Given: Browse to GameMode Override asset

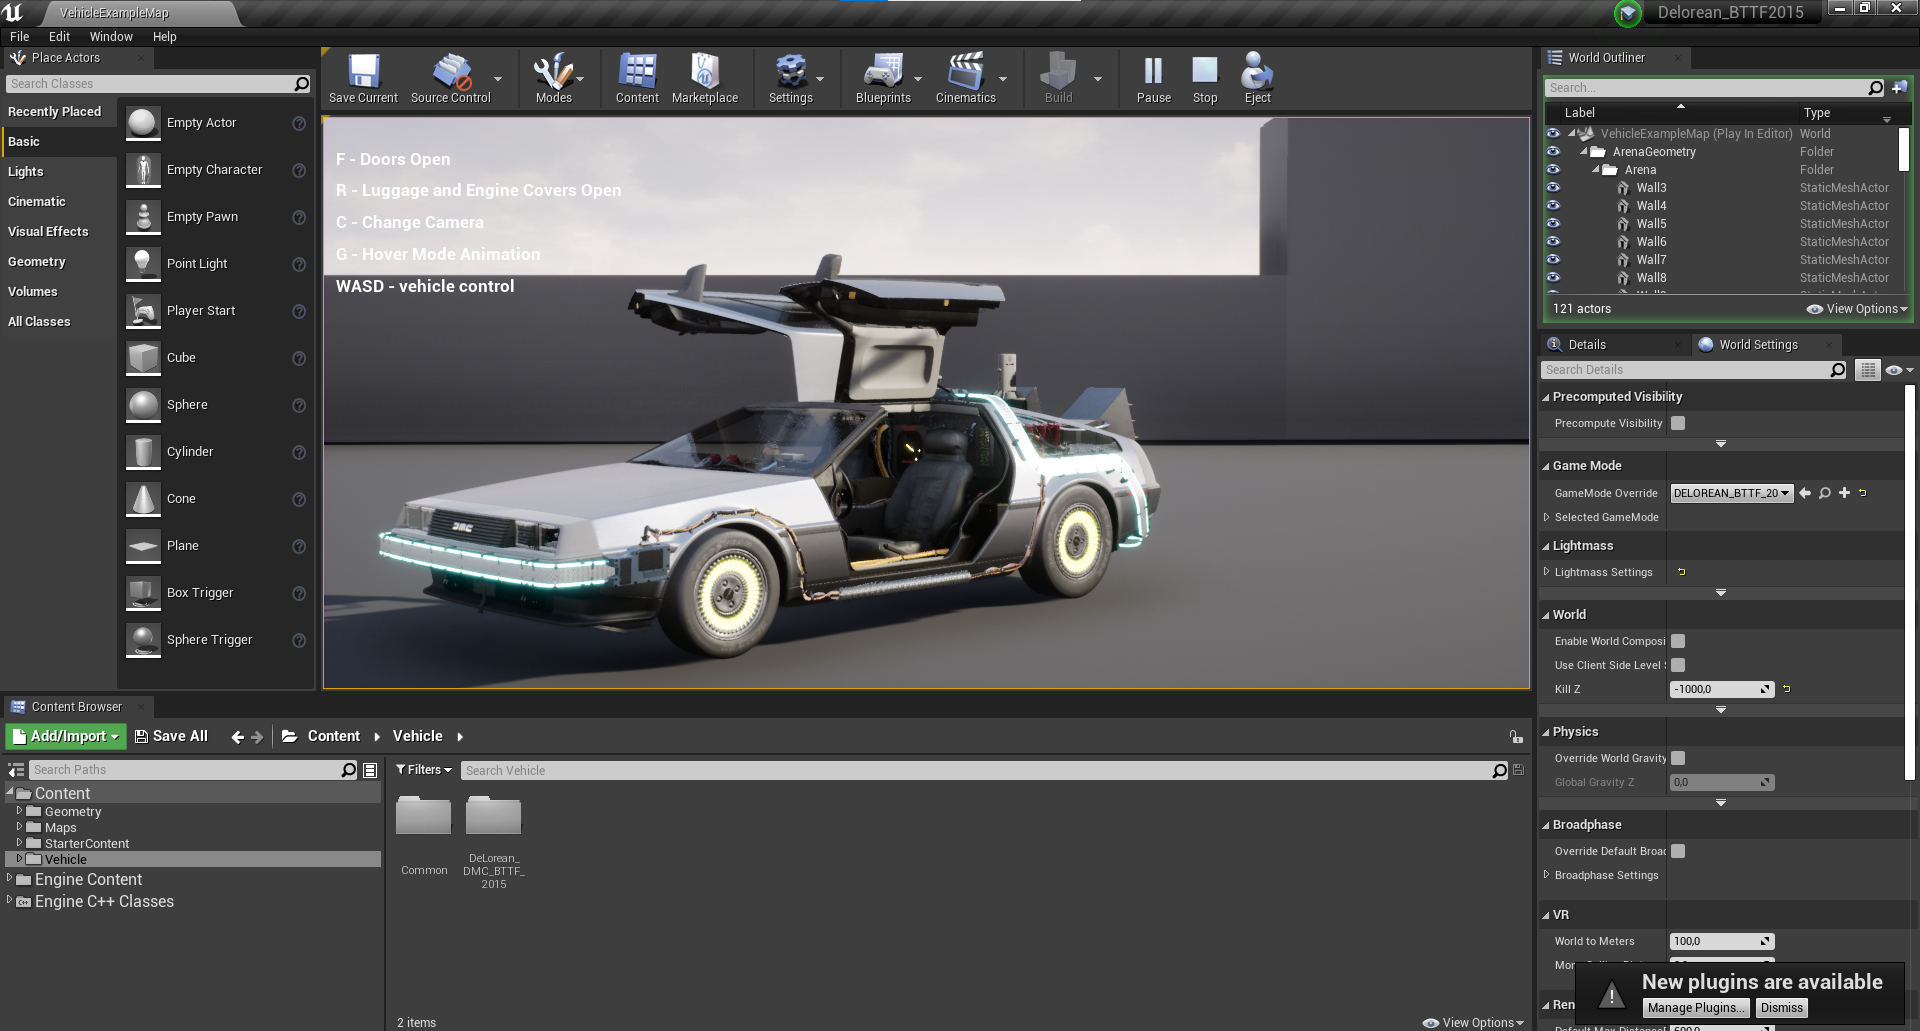Looking at the screenshot, I should pyautogui.click(x=1824, y=493).
